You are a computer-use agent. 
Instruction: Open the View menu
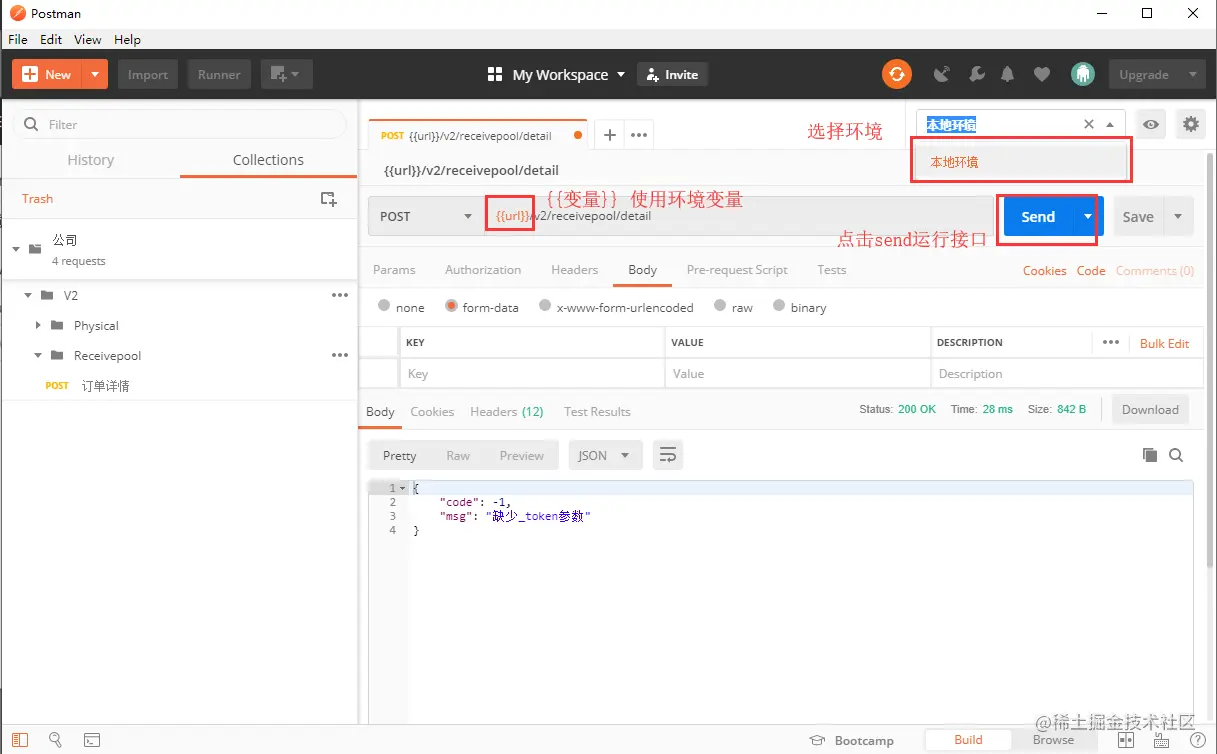pos(88,39)
